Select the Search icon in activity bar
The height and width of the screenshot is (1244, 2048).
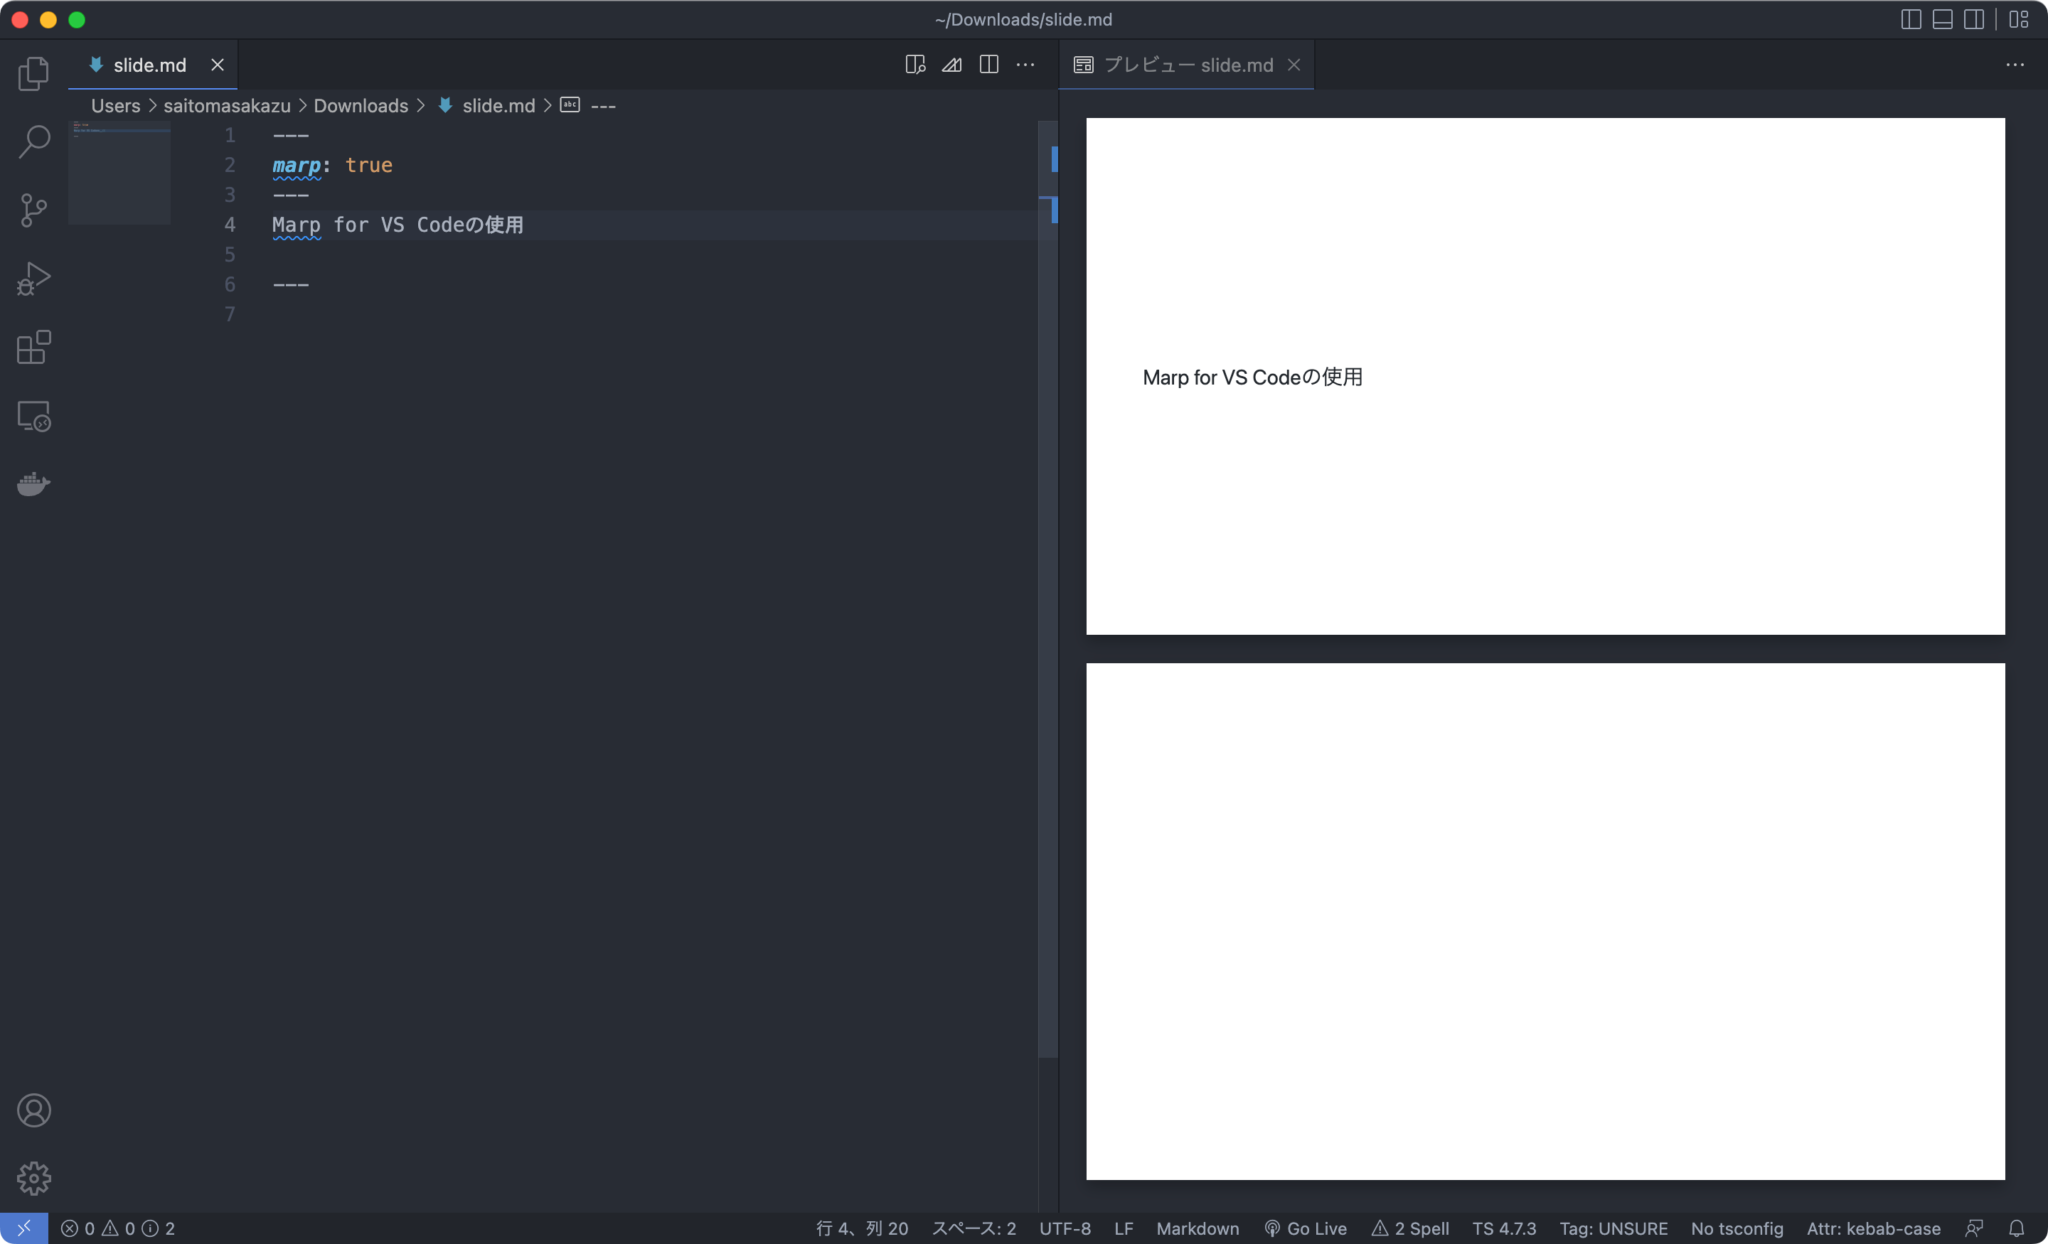(34, 142)
